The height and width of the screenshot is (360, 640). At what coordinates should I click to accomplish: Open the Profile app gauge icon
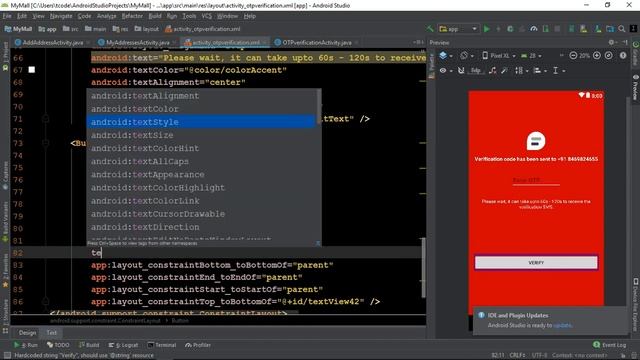coord(533,29)
